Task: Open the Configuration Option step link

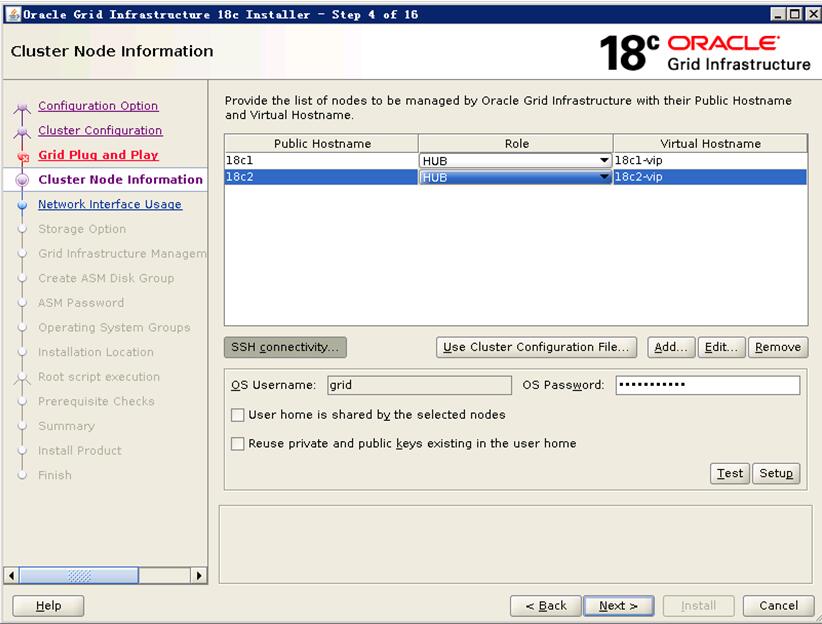Action: (98, 106)
